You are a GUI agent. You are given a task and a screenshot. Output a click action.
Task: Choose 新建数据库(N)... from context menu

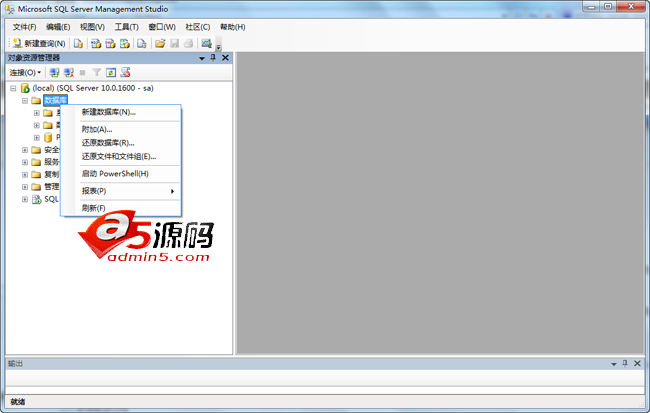(121, 112)
